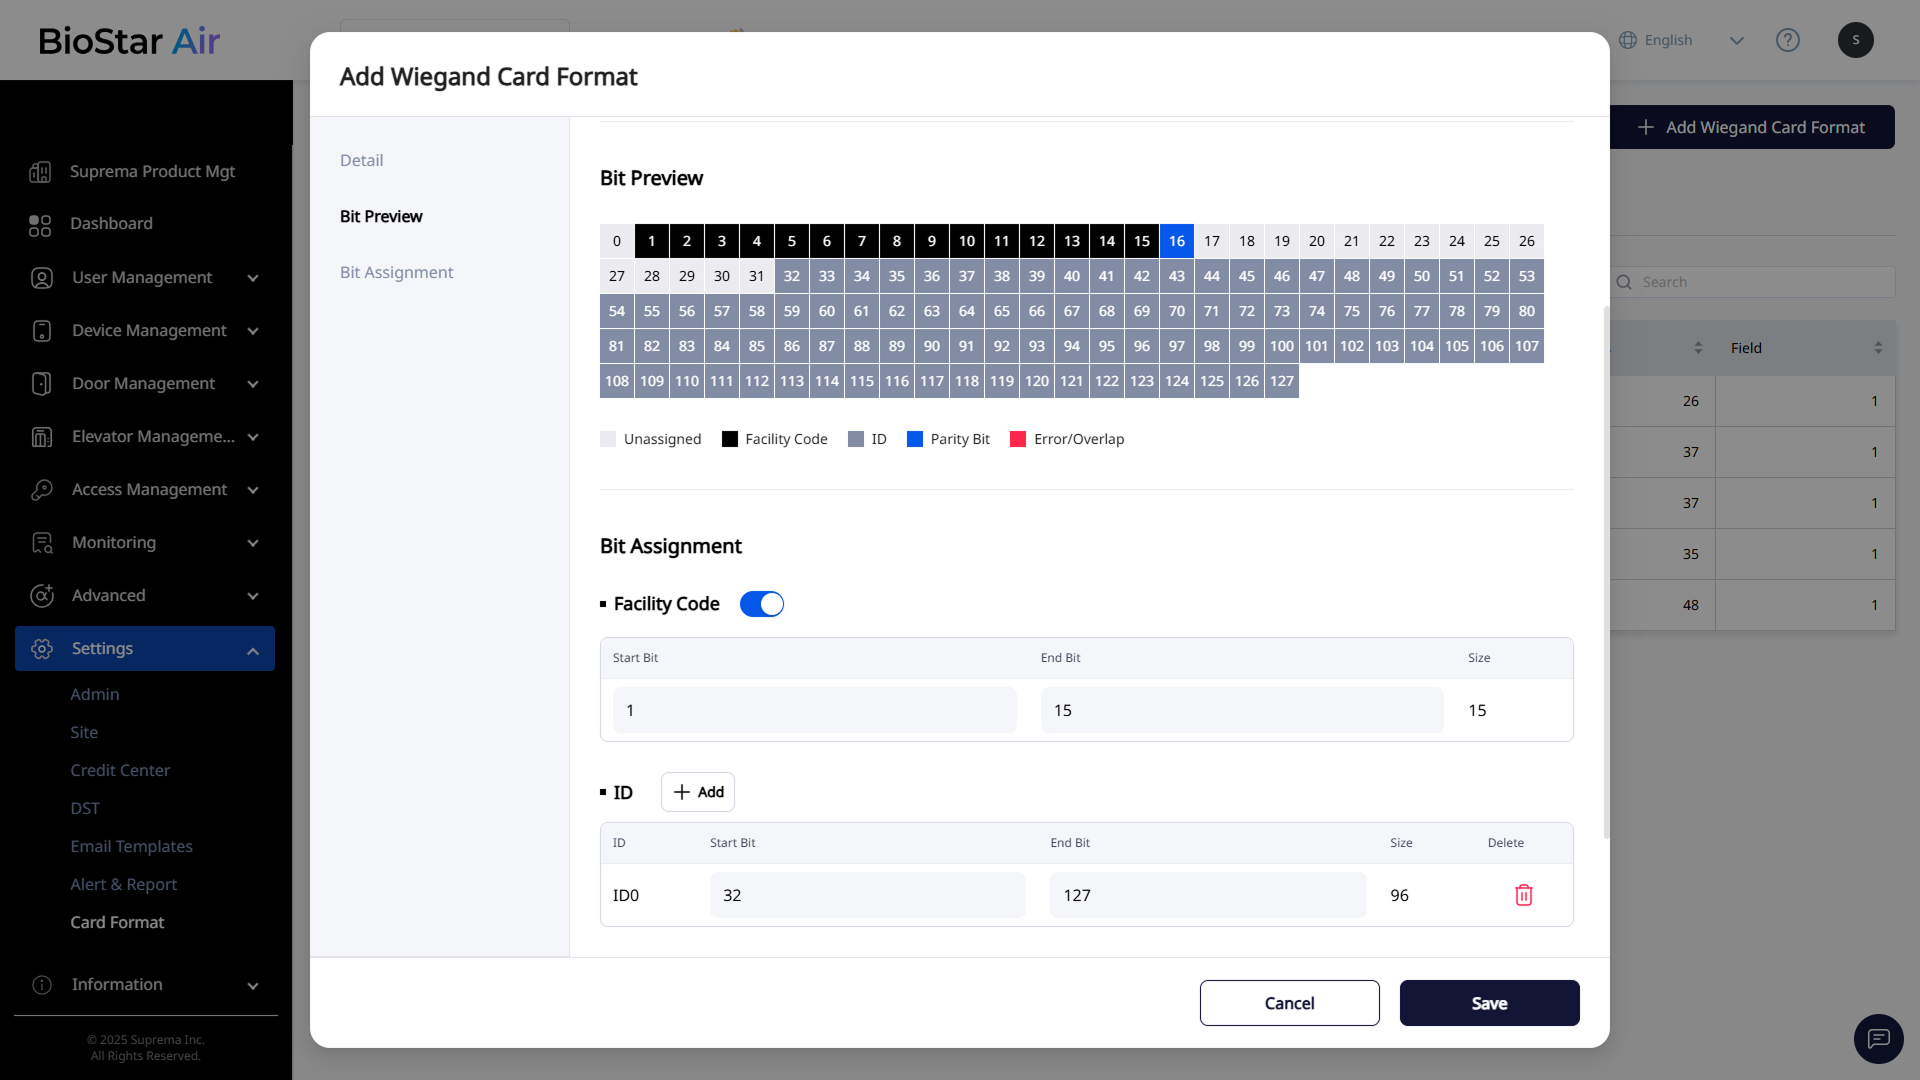The width and height of the screenshot is (1920, 1080).
Task: Open the user profile avatar
Action: pos(1855,40)
